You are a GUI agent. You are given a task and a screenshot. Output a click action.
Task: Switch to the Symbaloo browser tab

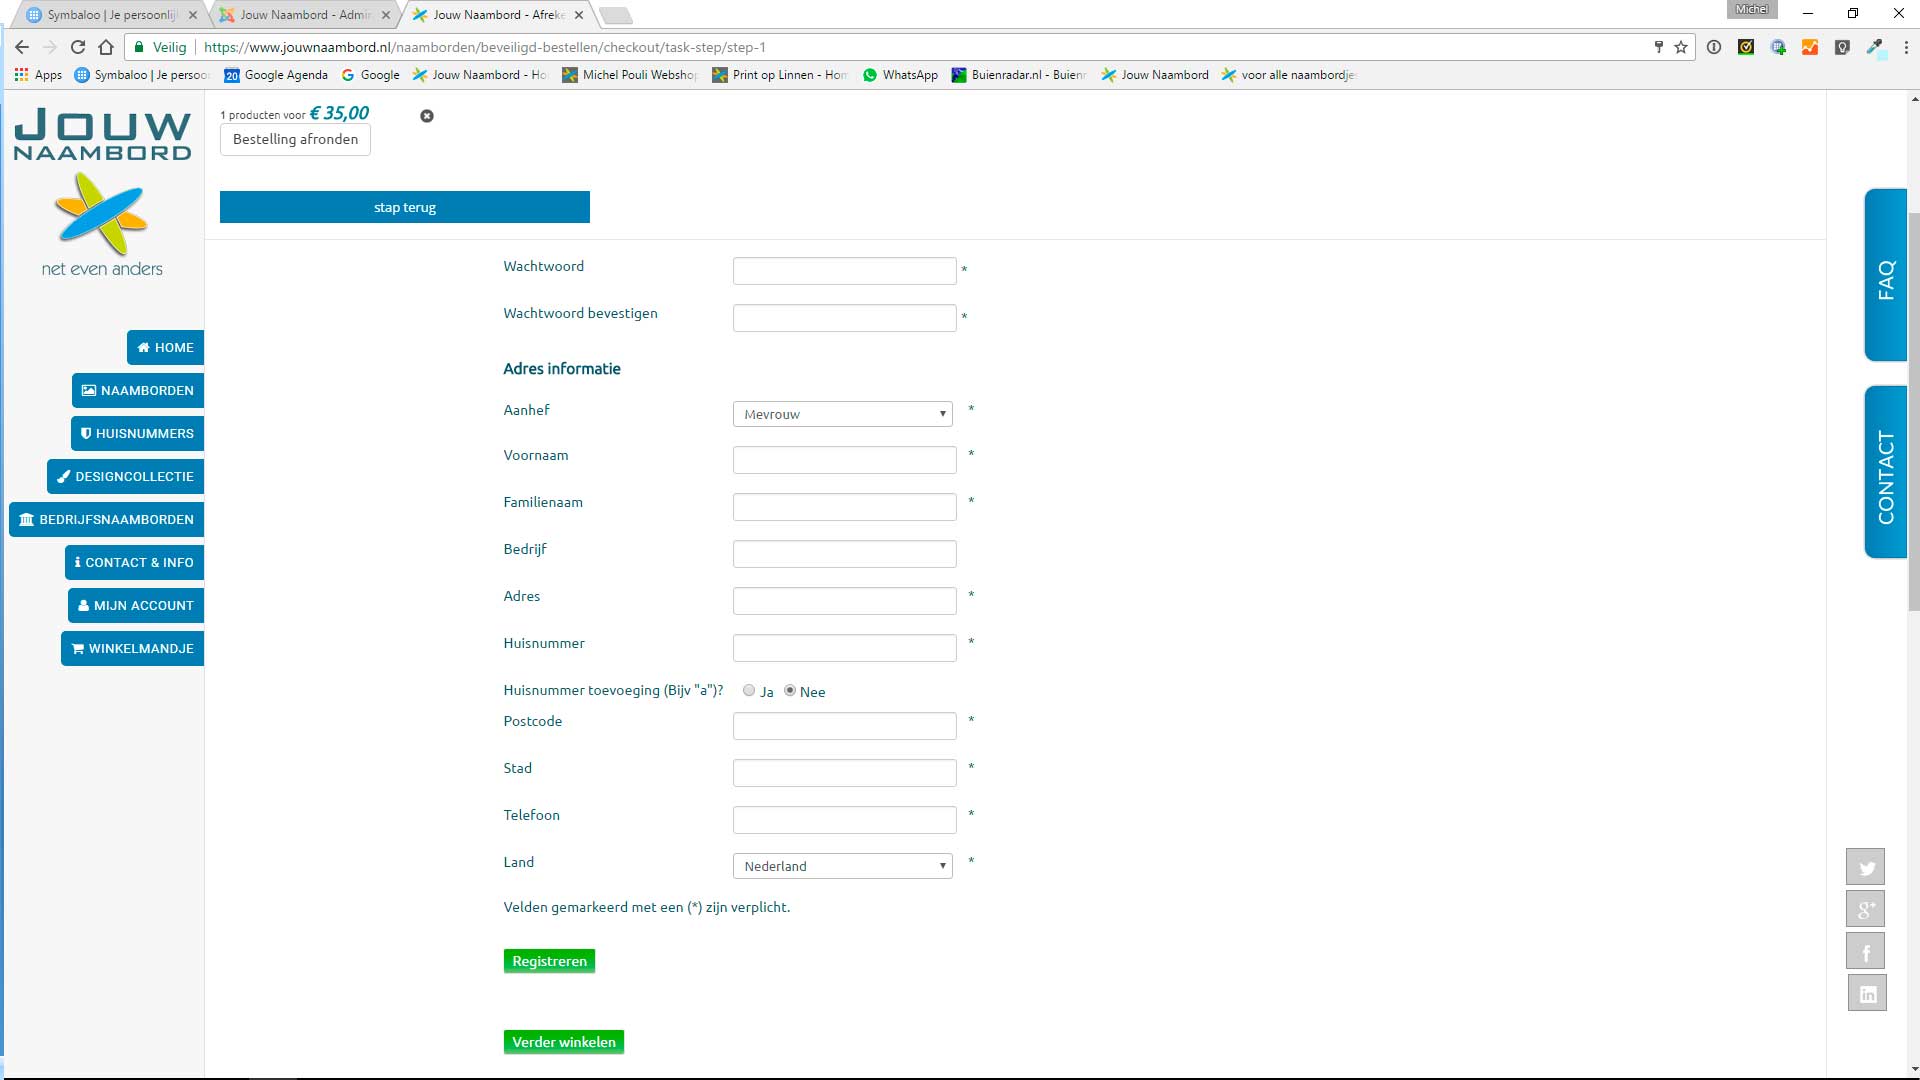(x=110, y=15)
